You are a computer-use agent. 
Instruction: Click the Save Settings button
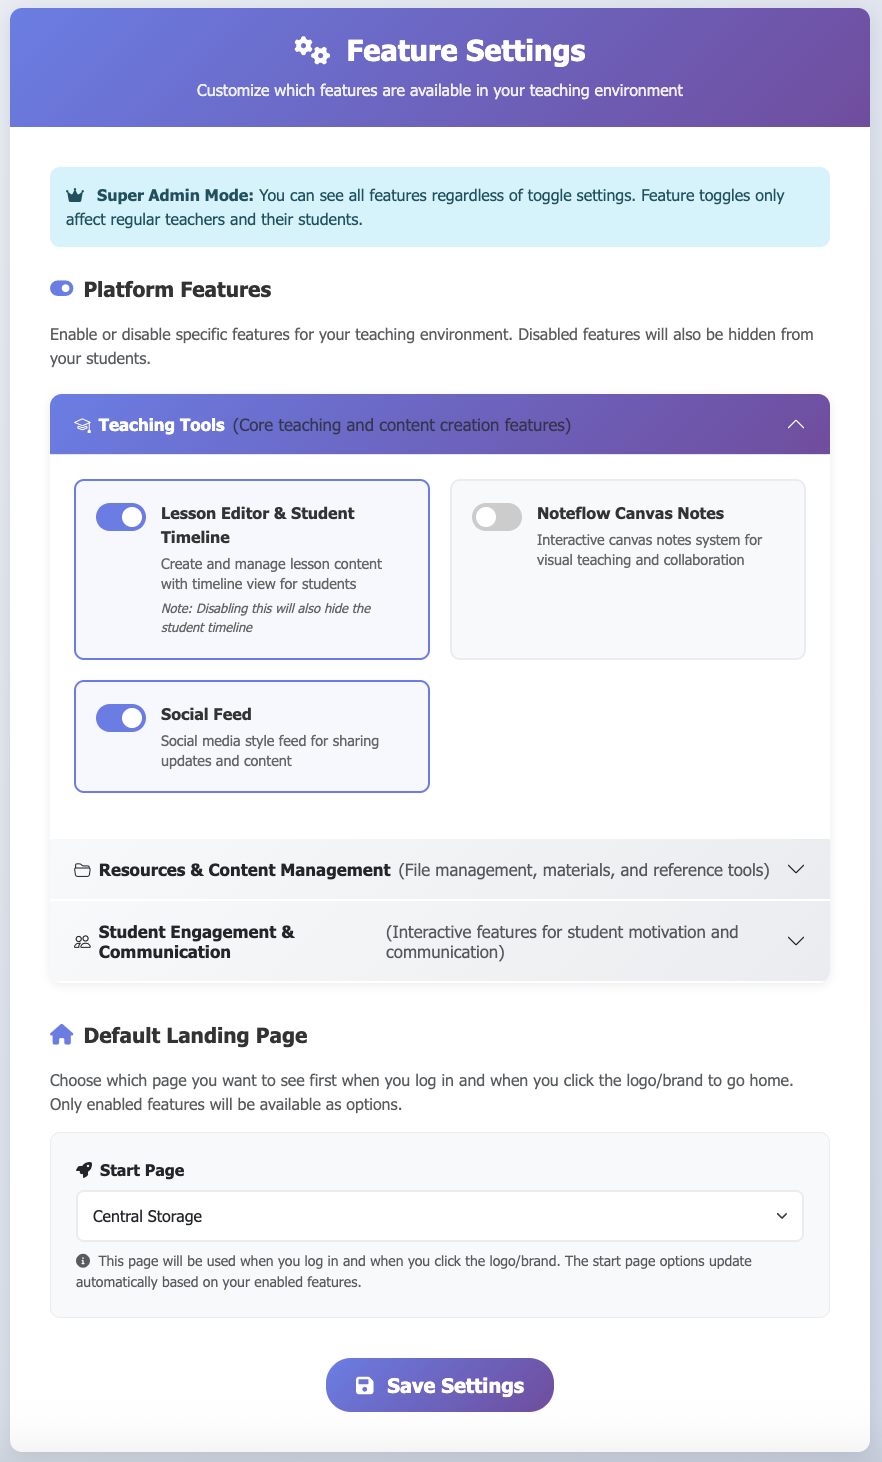(440, 1385)
